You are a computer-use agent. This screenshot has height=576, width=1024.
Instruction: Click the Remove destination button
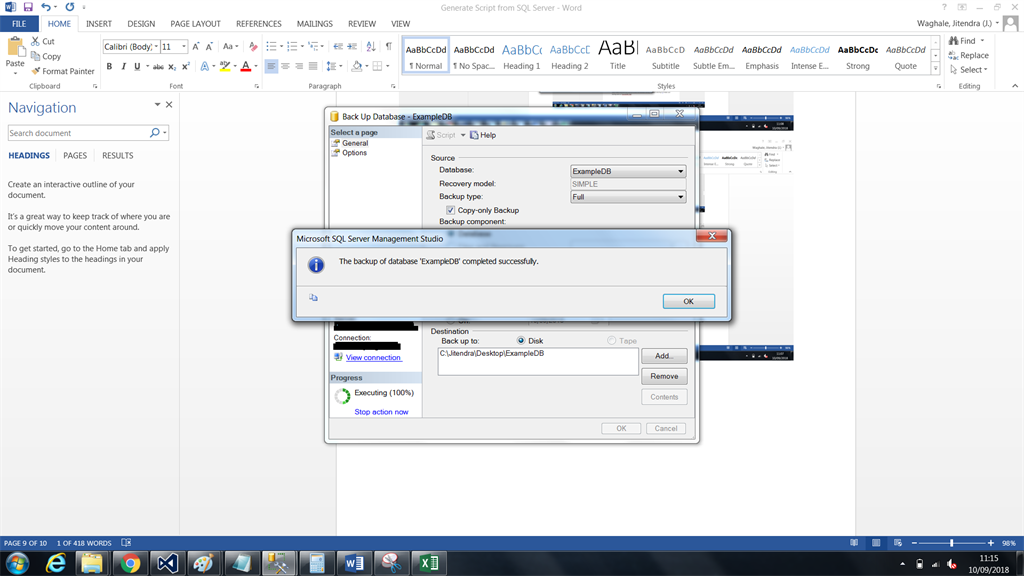664,376
